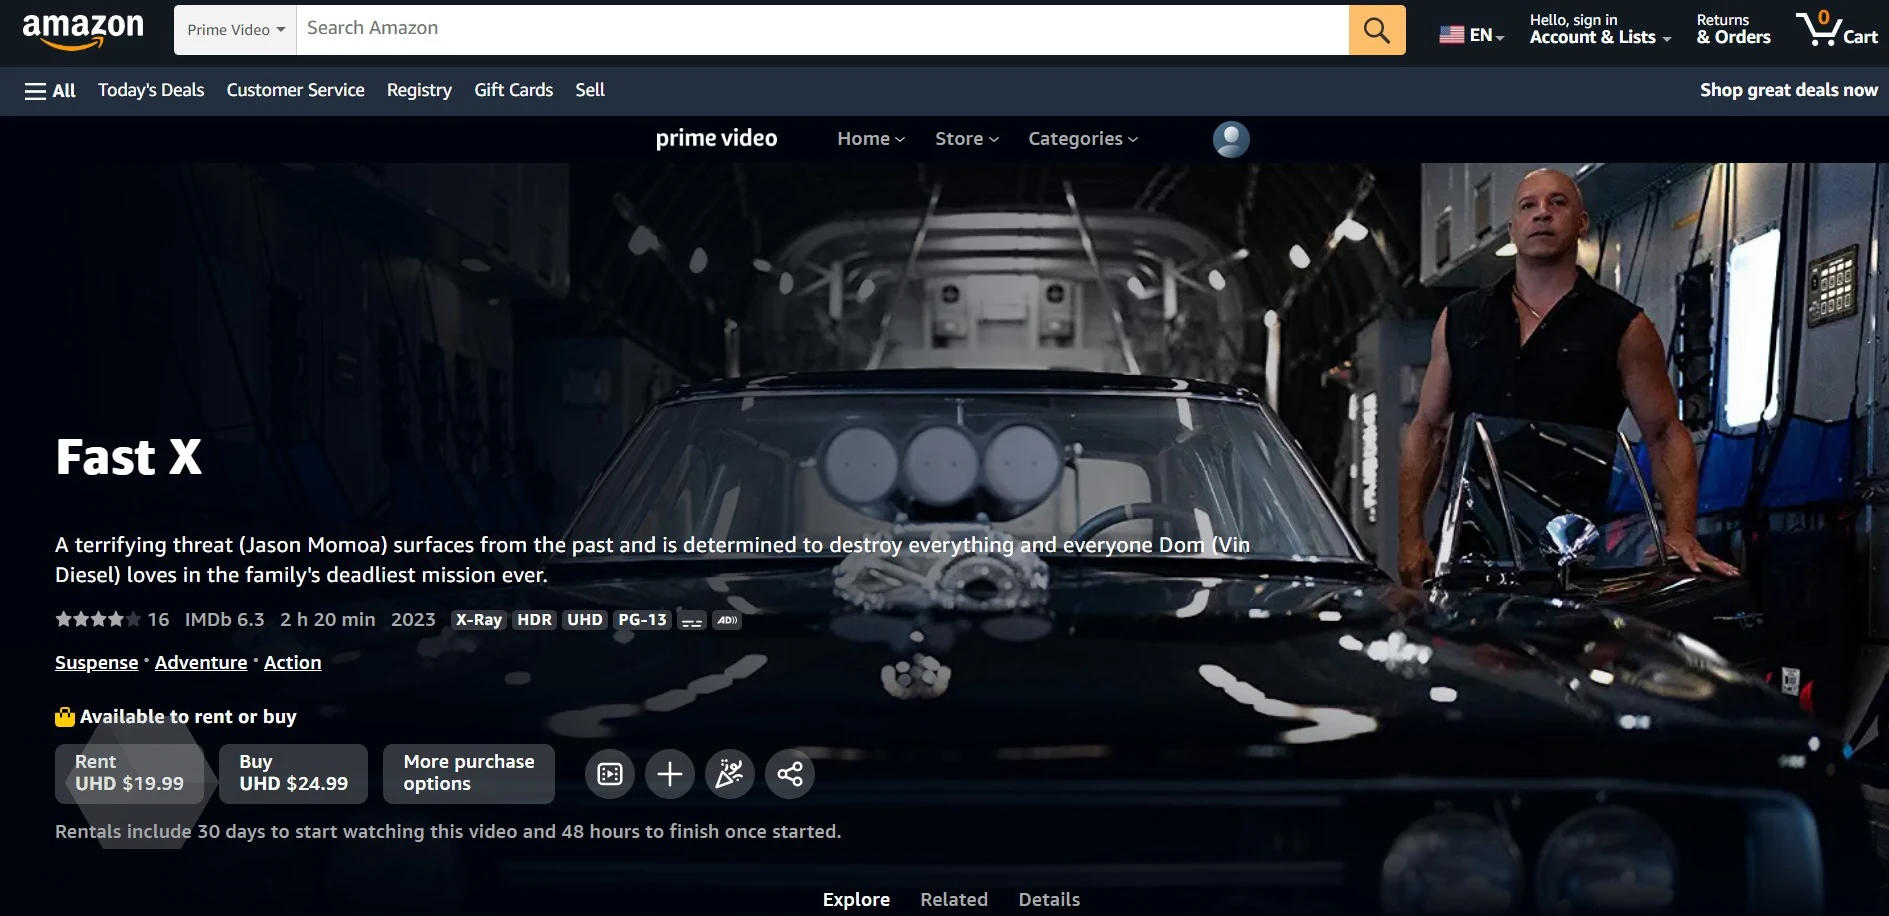Start a Watch Party using the celebration icon
1889x916 pixels.
click(x=730, y=774)
